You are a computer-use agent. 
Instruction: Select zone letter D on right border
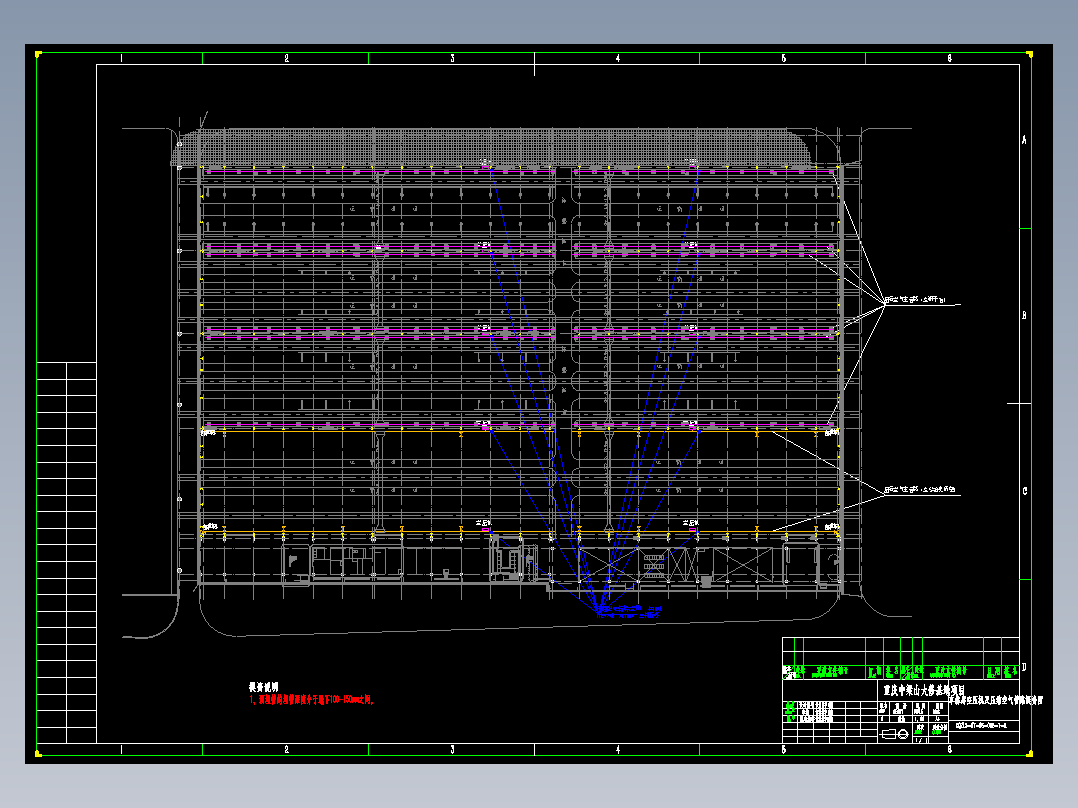coord(1024,667)
